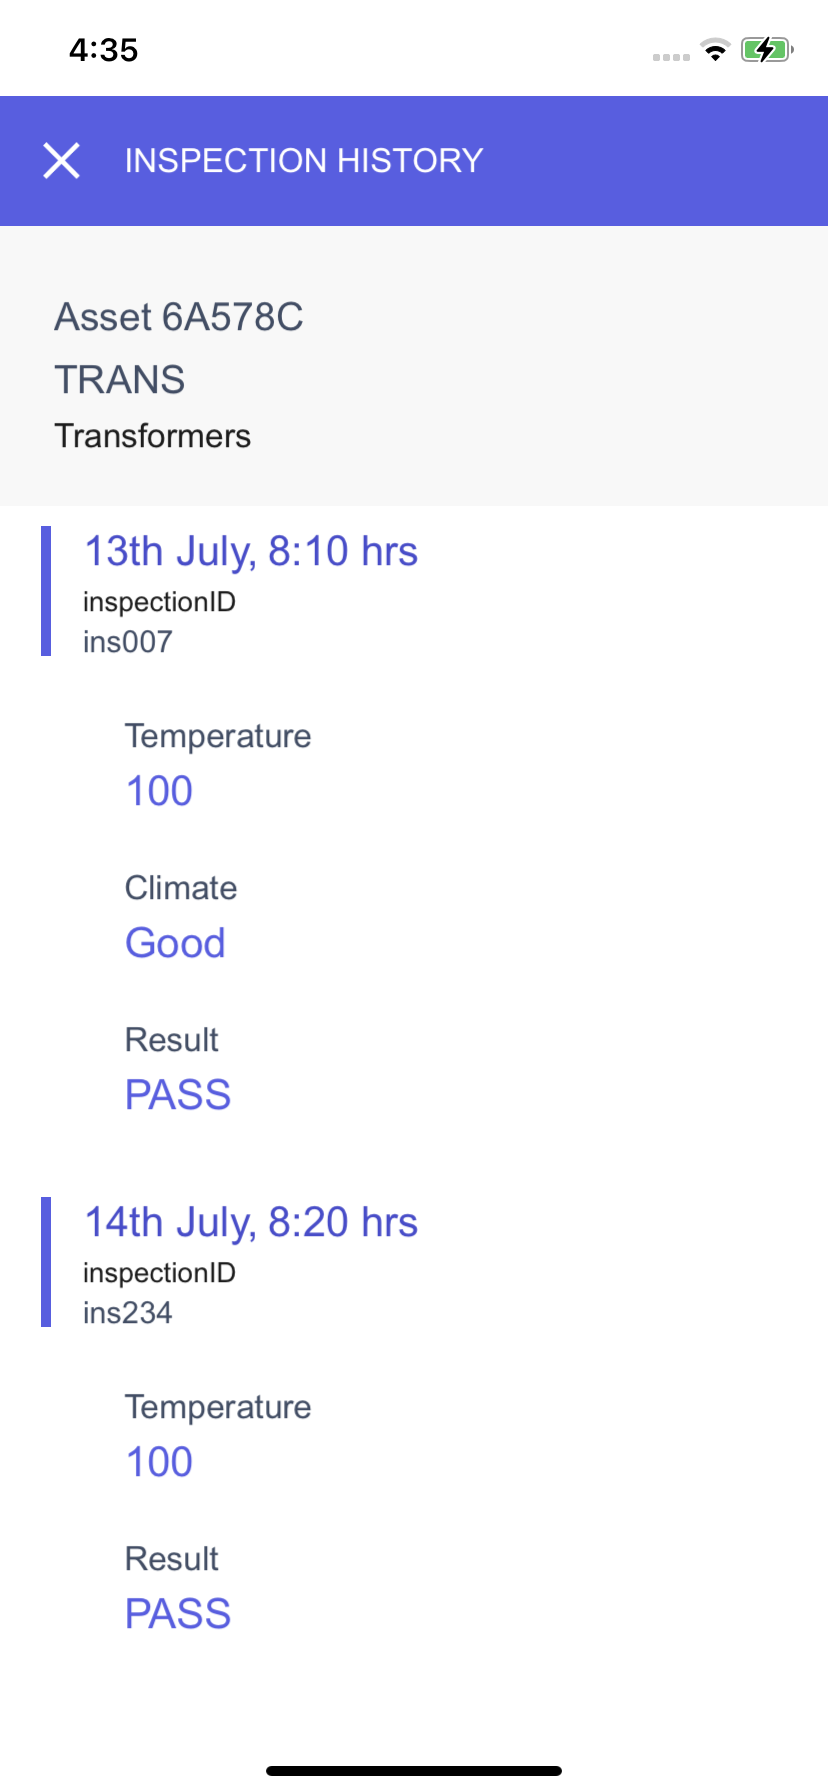This screenshot has width=828, height=1792.
Task: Open the 13th July, 8:10 hrs inspection
Action: [x=251, y=551]
